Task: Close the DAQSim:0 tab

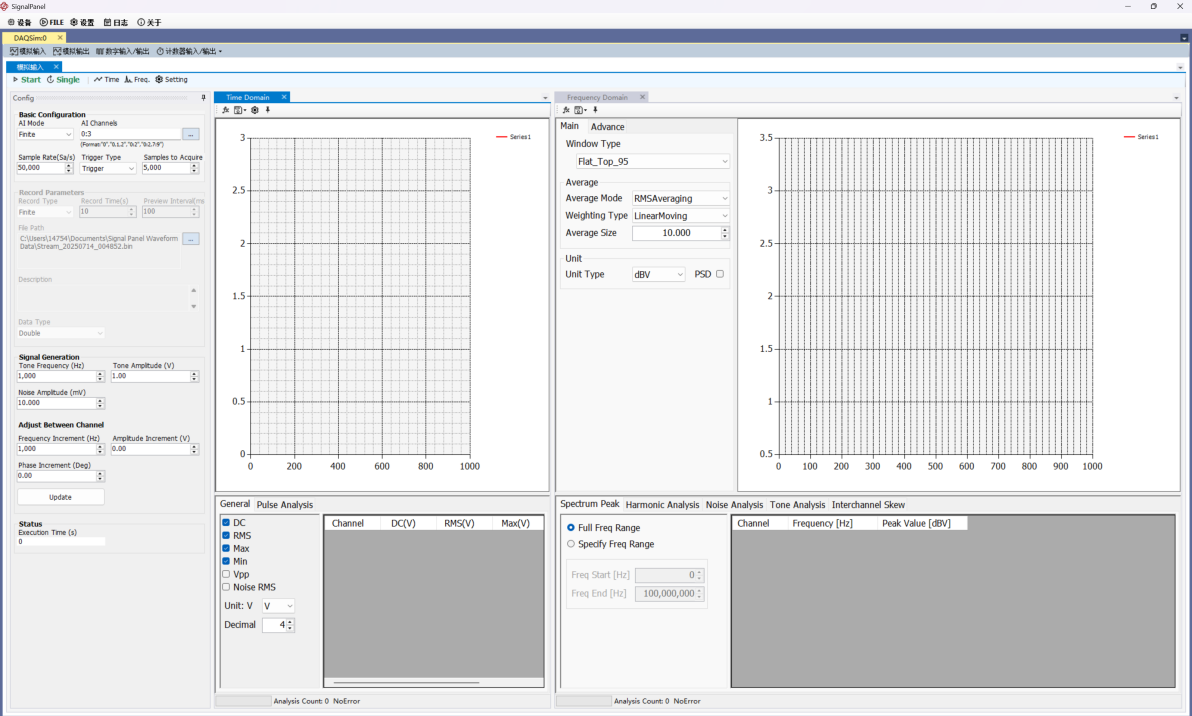Action: (x=60, y=37)
